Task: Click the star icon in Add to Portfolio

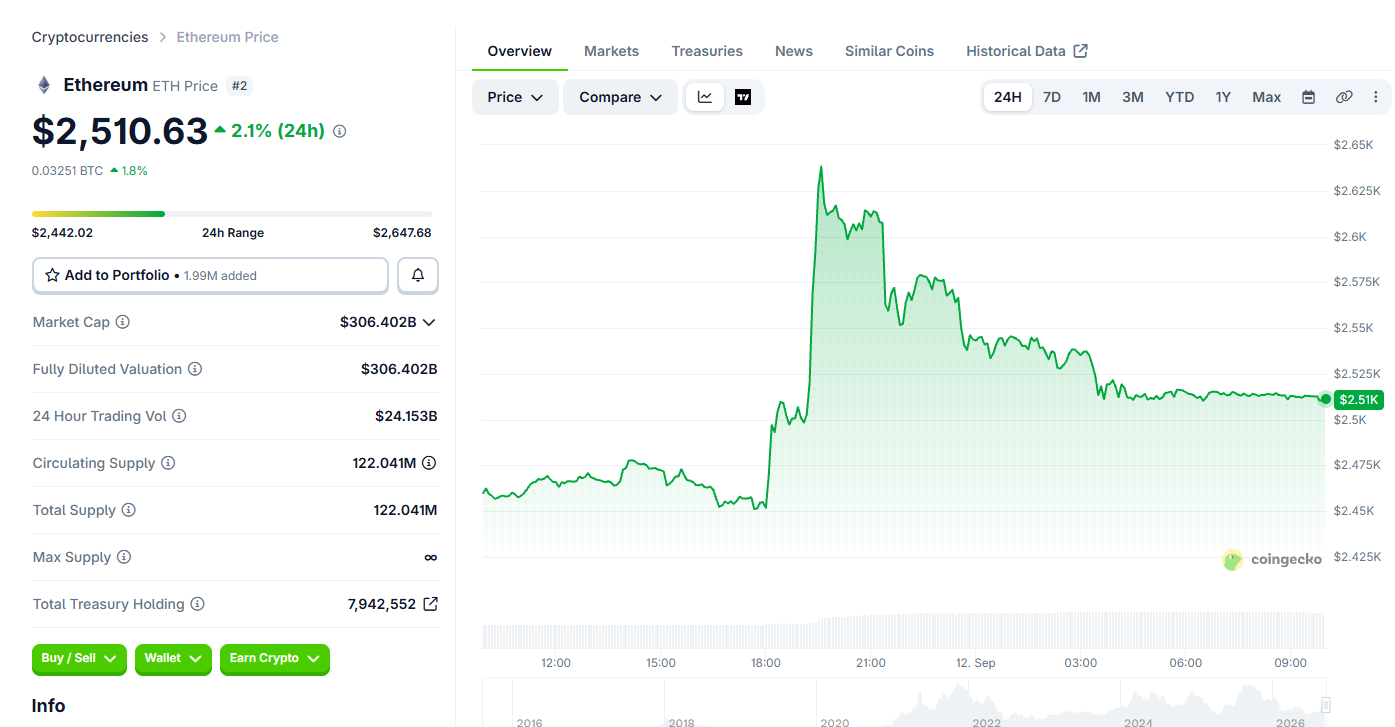Action: [x=52, y=275]
